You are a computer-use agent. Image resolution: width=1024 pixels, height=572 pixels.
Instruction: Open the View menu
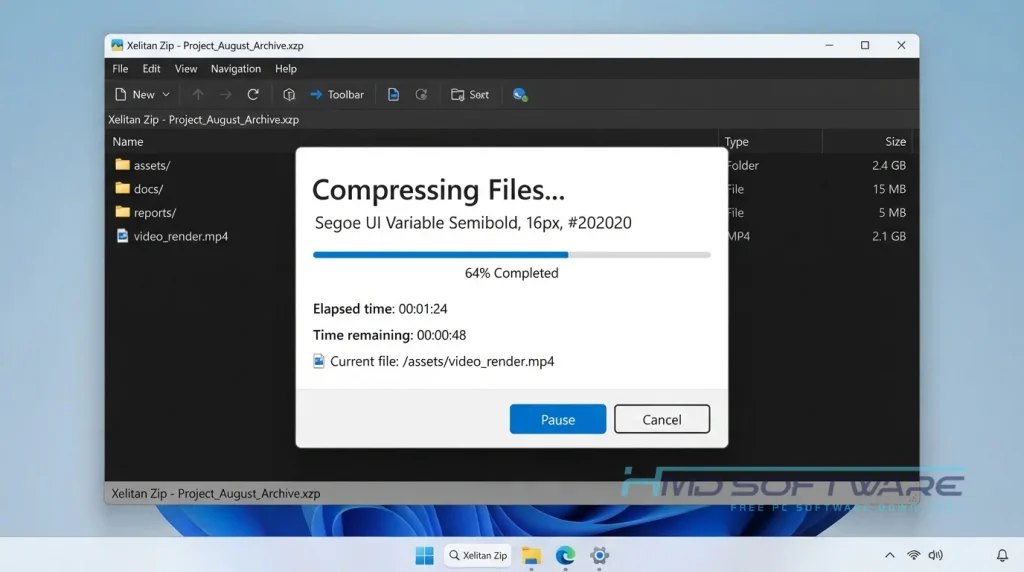click(x=185, y=69)
